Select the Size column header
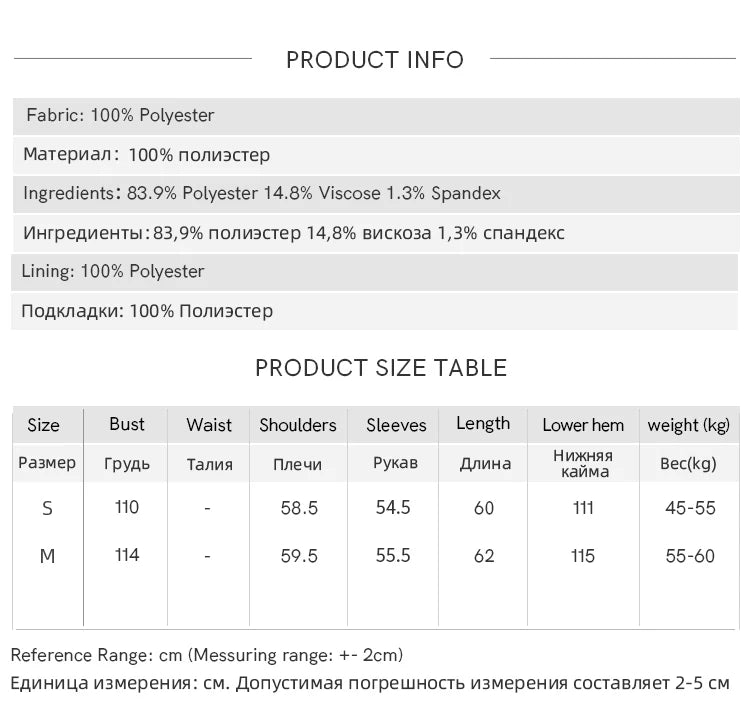 point(44,425)
